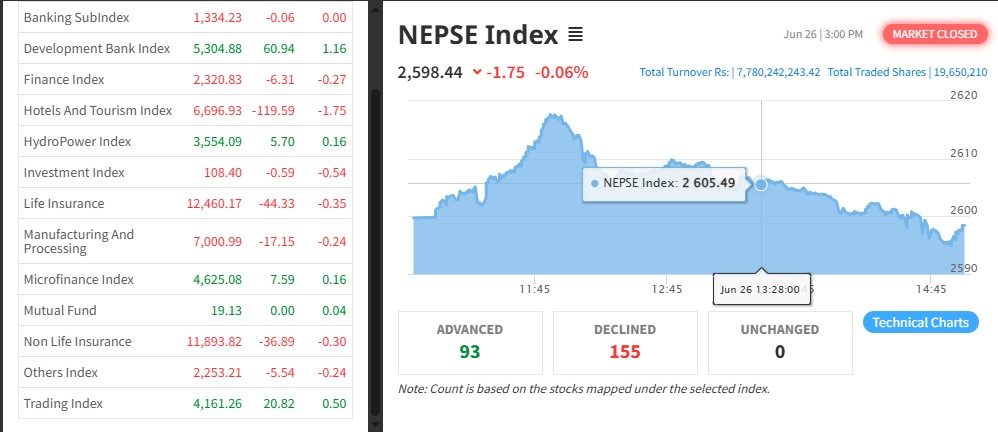998x432 pixels.
Task: Select the Microfinance Index row
Action: click(x=78, y=279)
